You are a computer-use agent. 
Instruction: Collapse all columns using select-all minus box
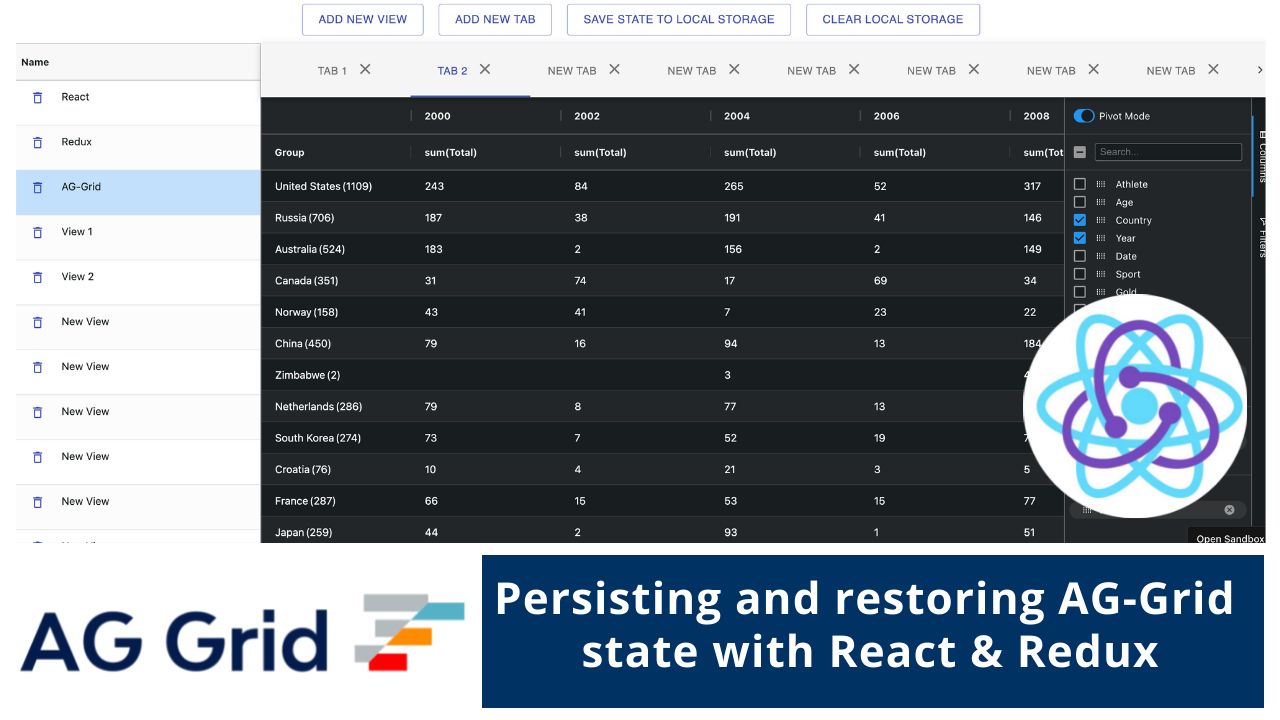[1080, 152]
